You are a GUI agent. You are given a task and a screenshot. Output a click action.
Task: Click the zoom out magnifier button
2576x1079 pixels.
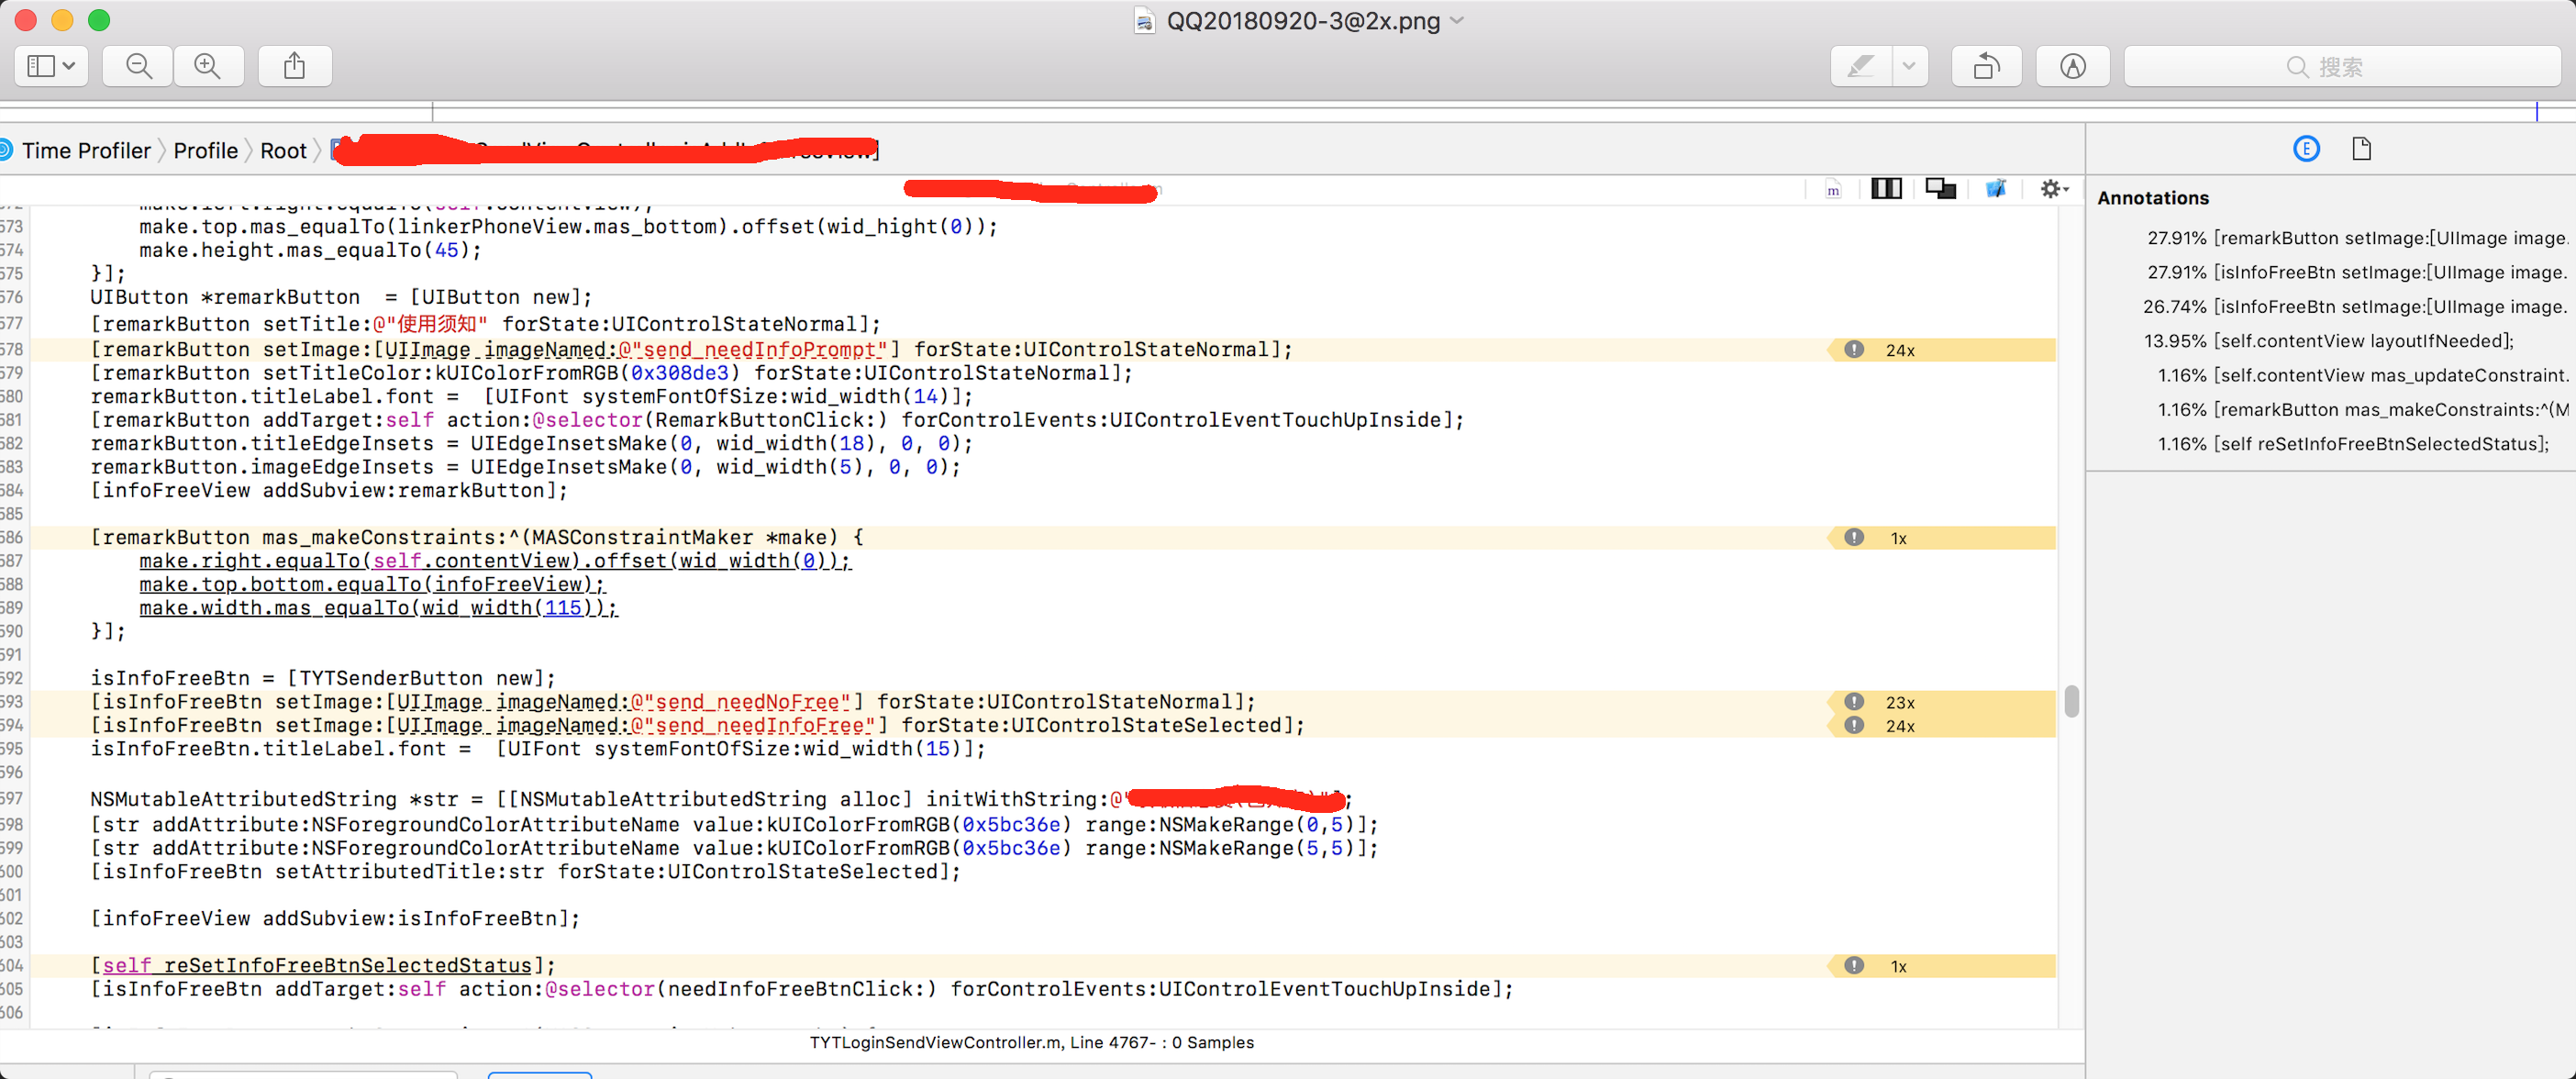tap(139, 66)
